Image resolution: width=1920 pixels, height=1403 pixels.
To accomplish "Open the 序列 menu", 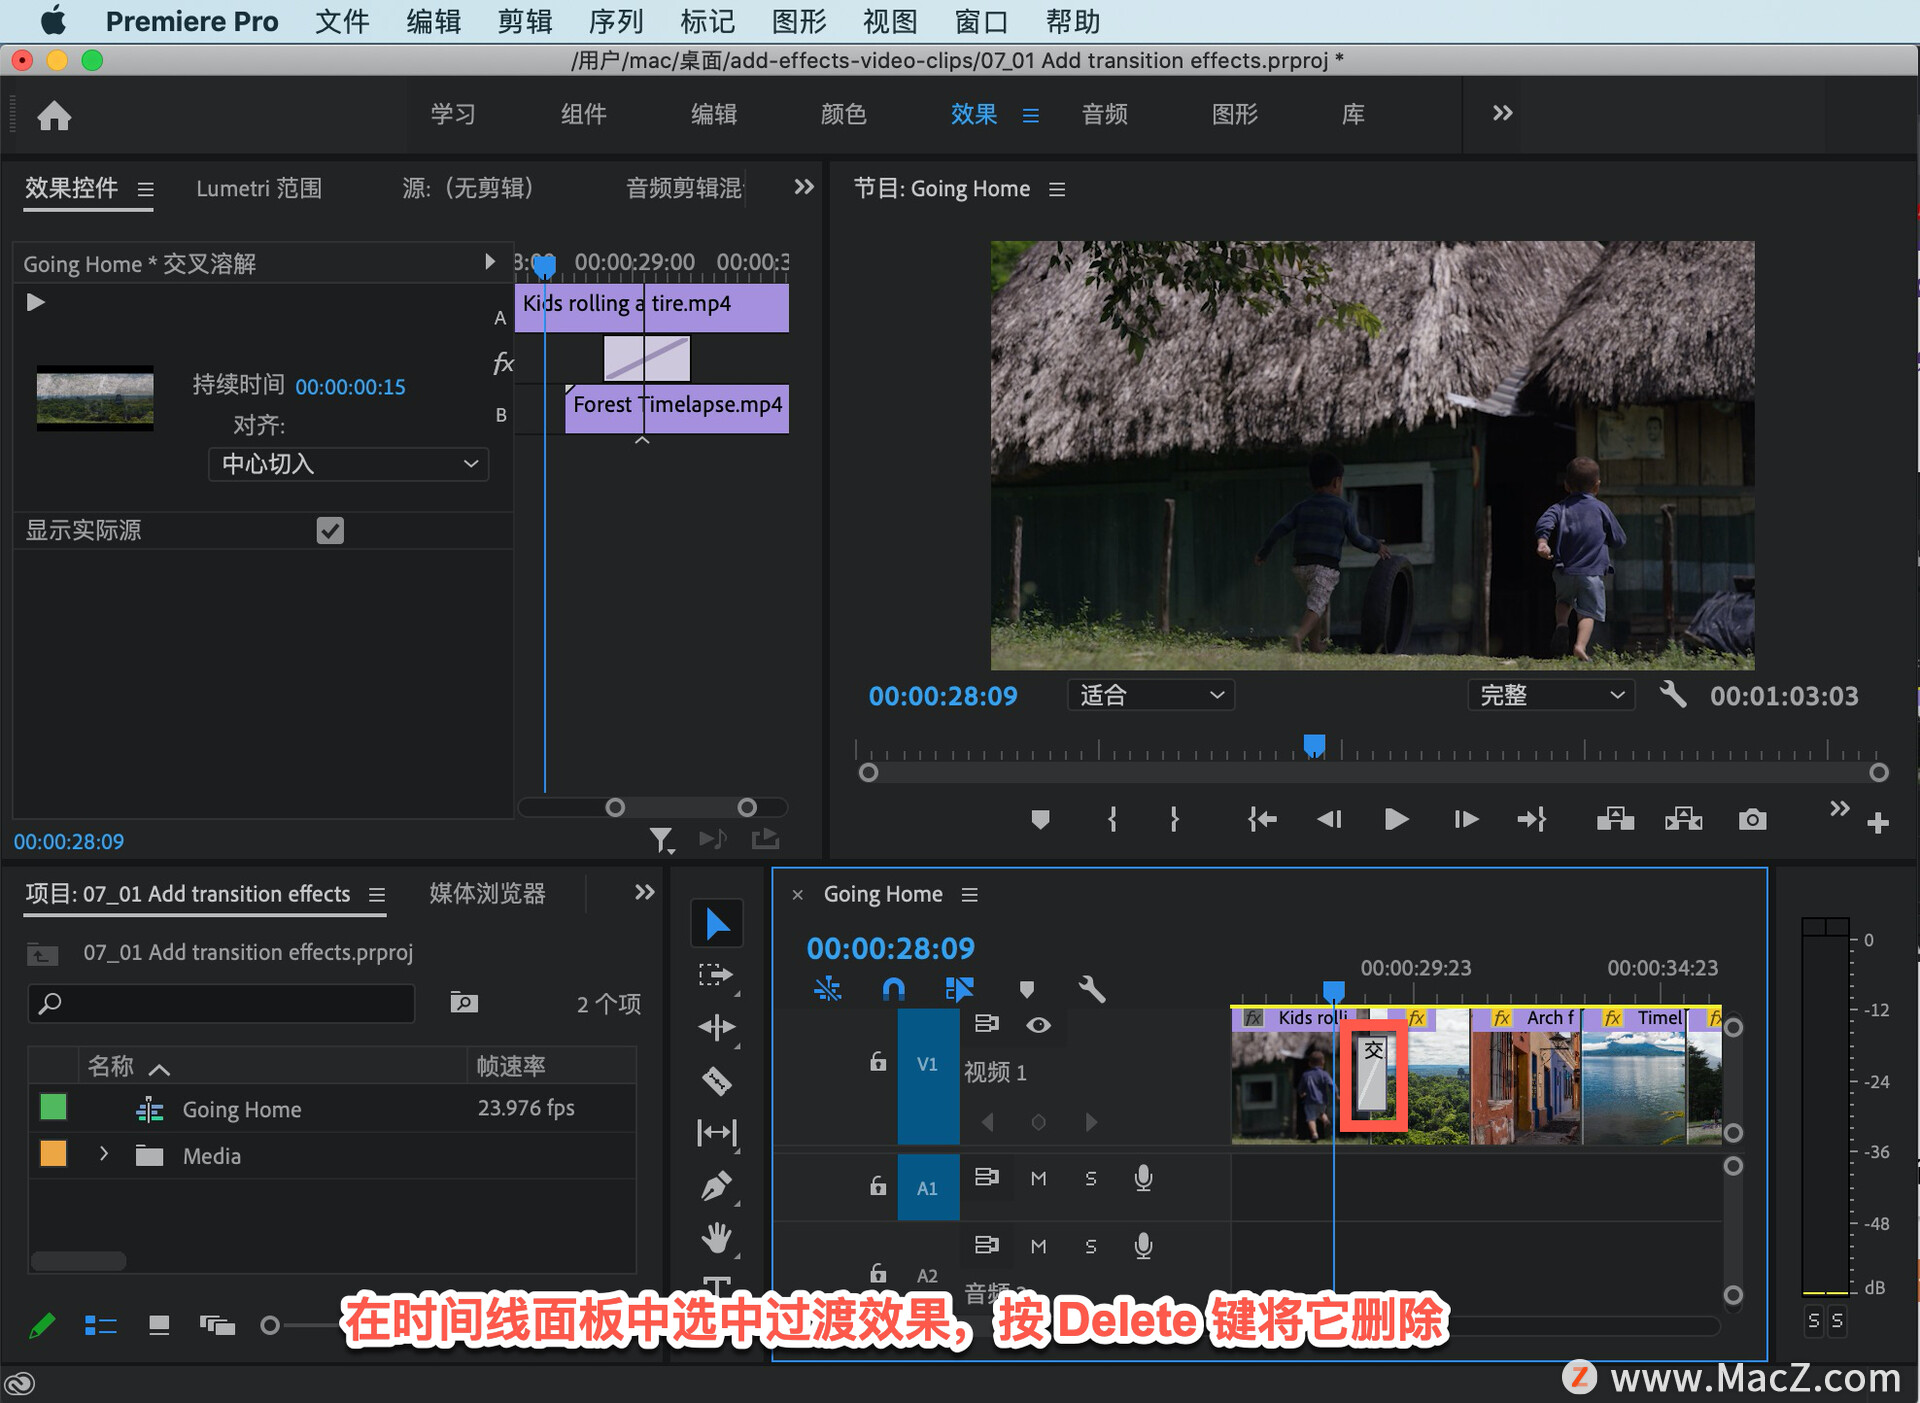I will (616, 21).
